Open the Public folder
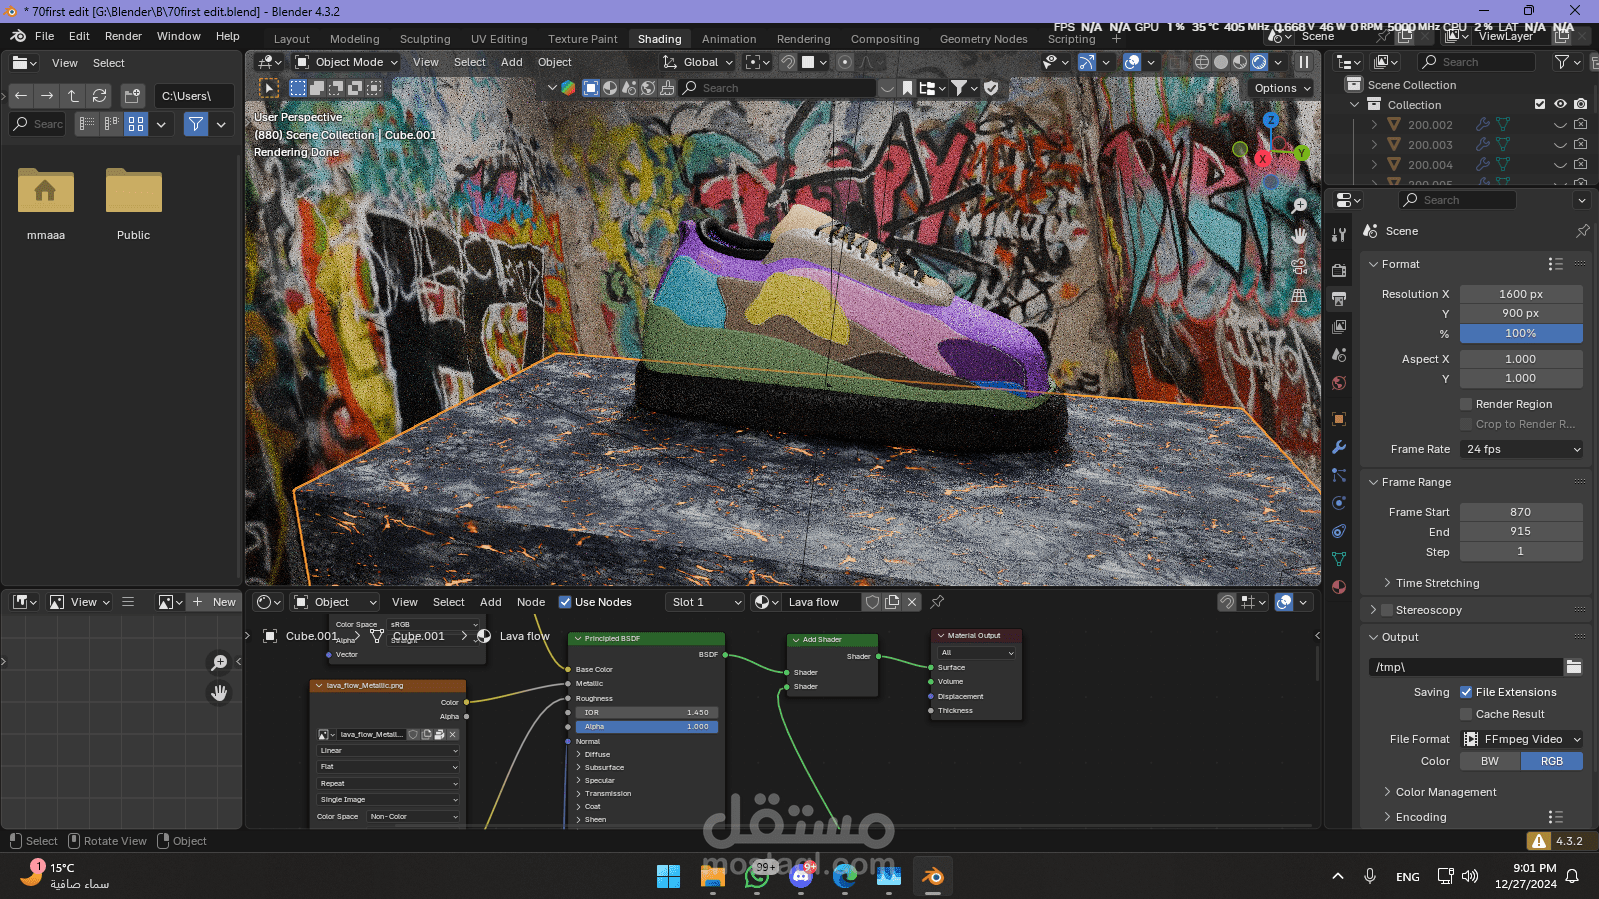 [134, 204]
